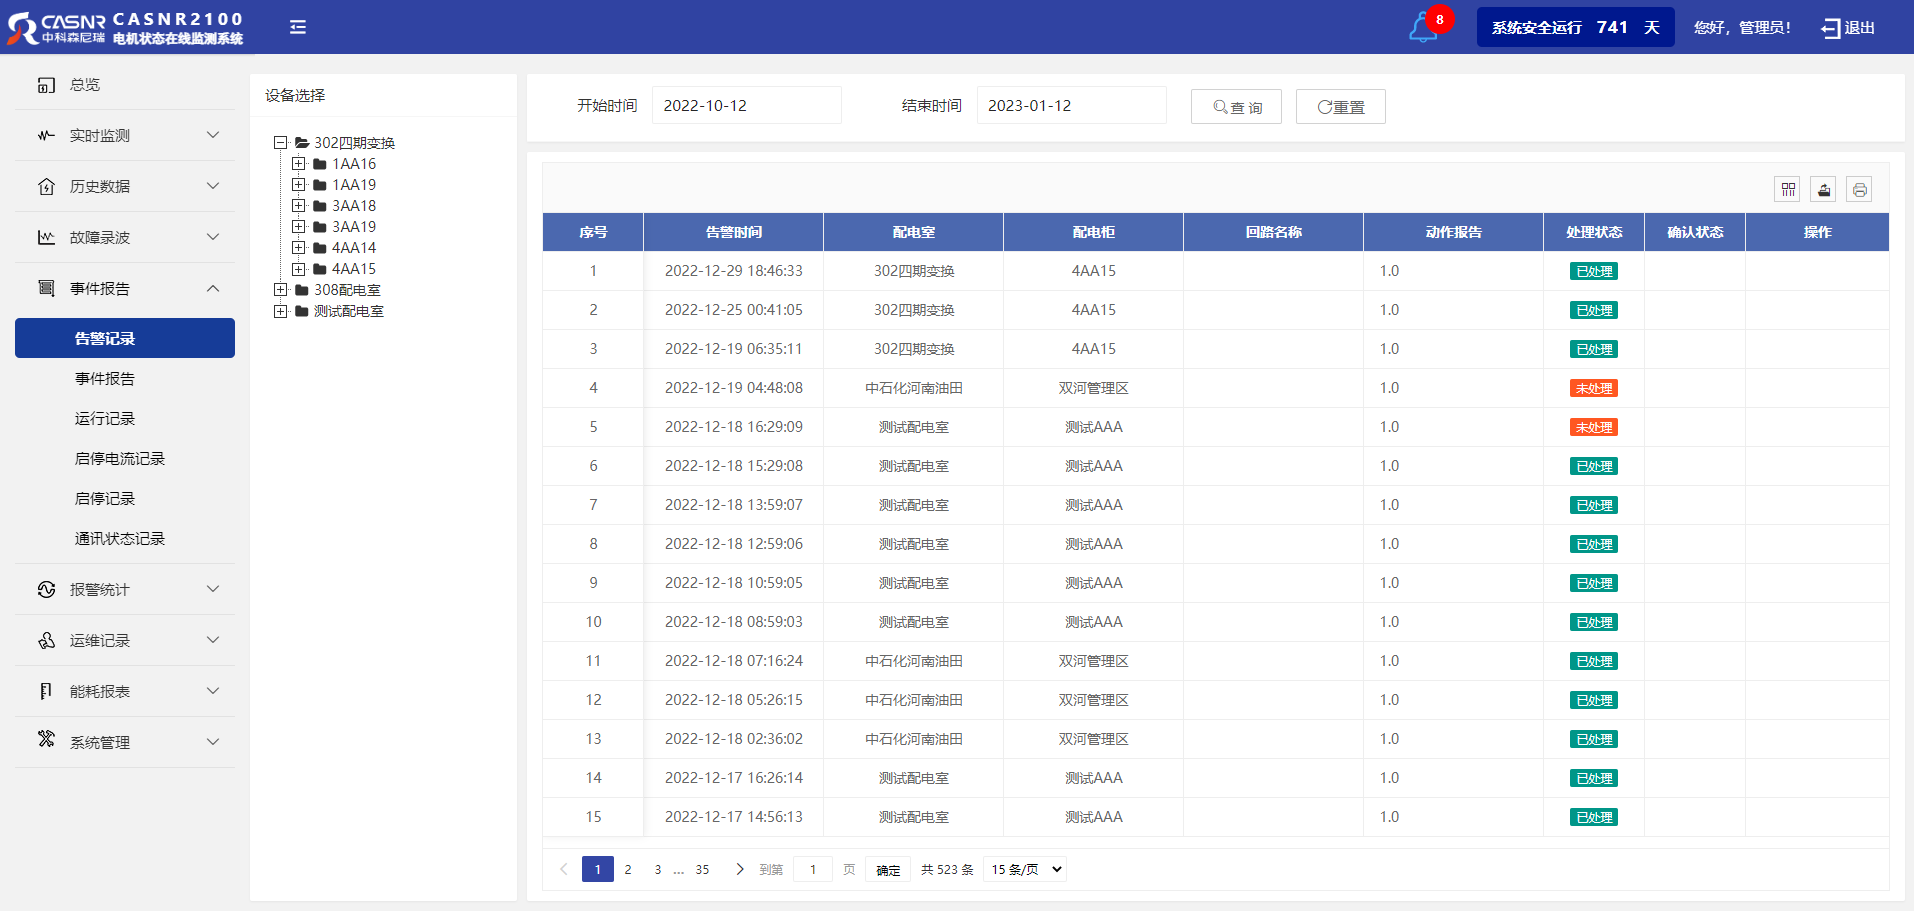Click the 3AA18 folder icon
The width and height of the screenshot is (1914, 911).
pos(320,206)
